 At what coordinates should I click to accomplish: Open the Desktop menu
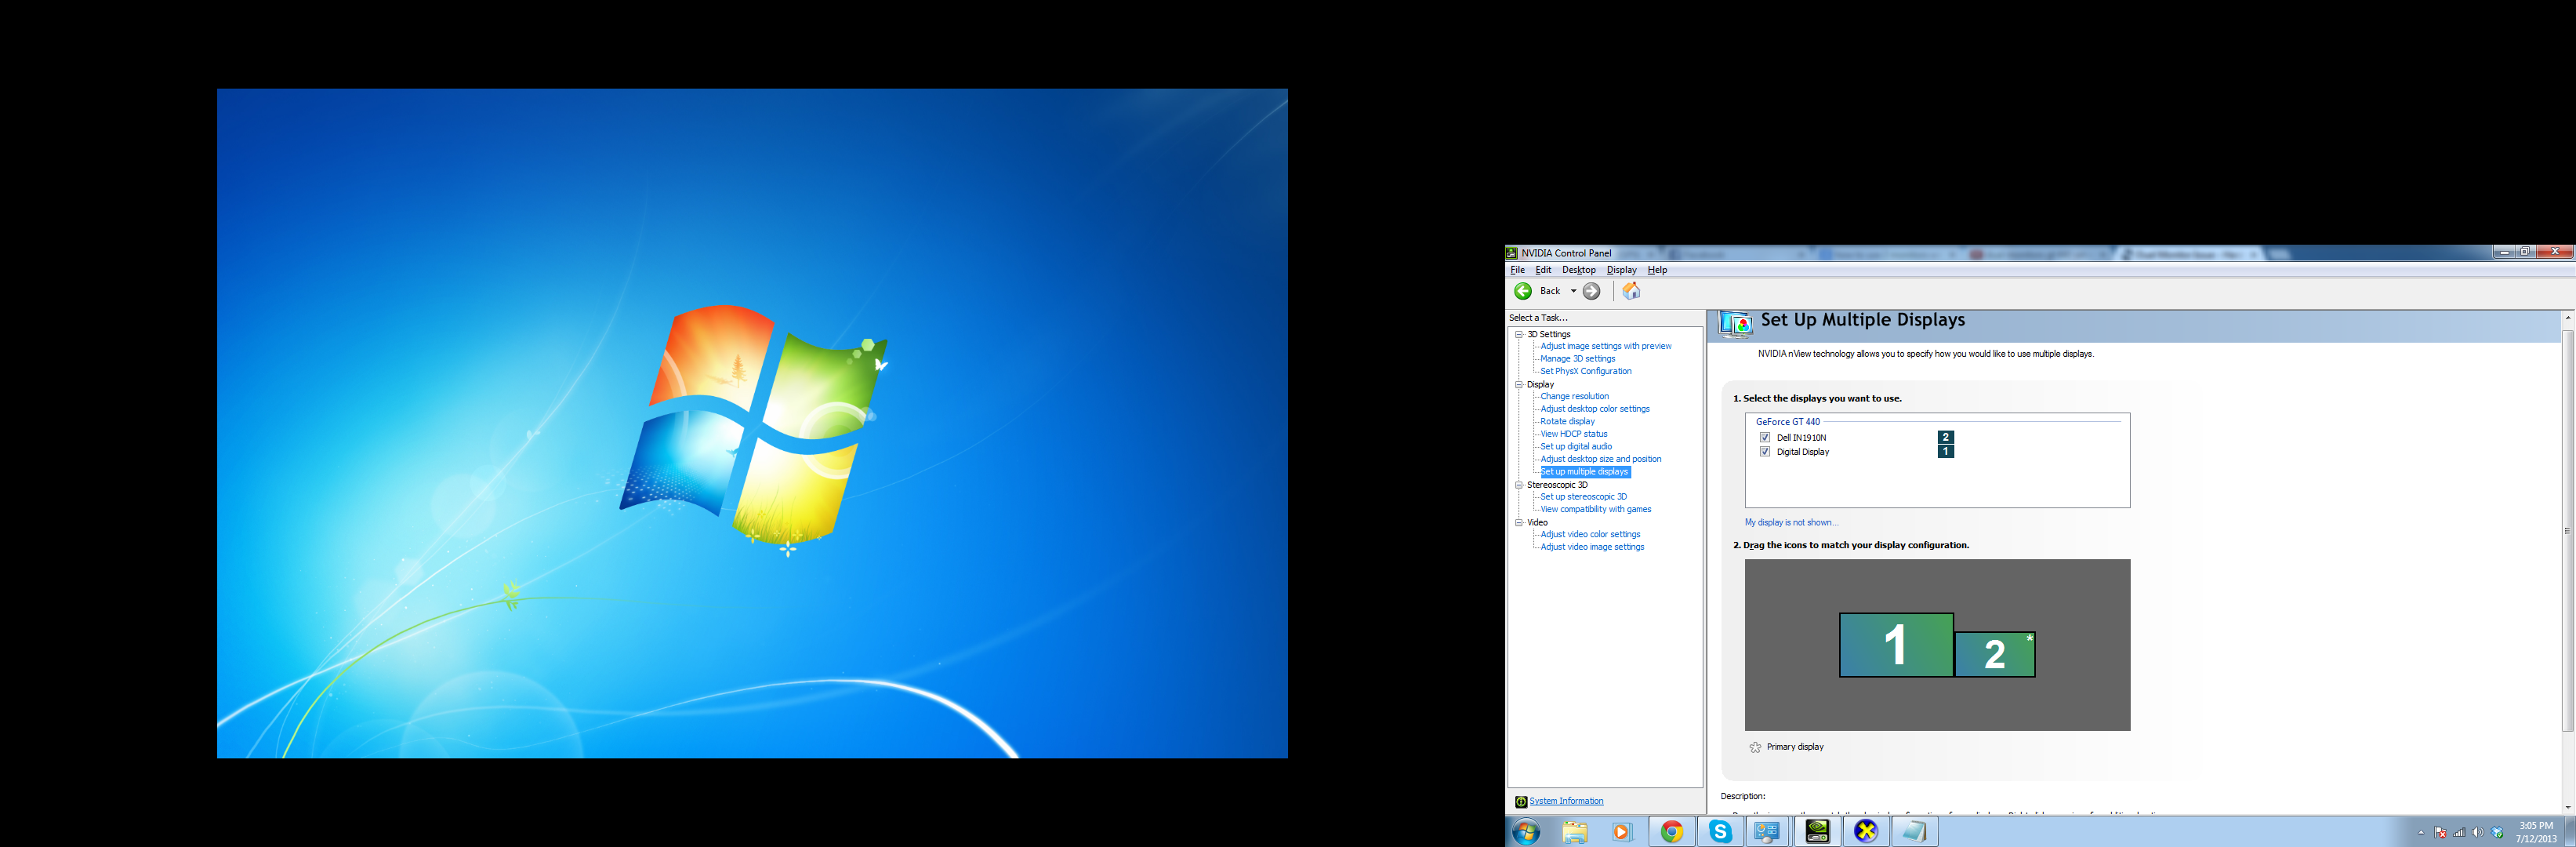pyautogui.click(x=1579, y=270)
